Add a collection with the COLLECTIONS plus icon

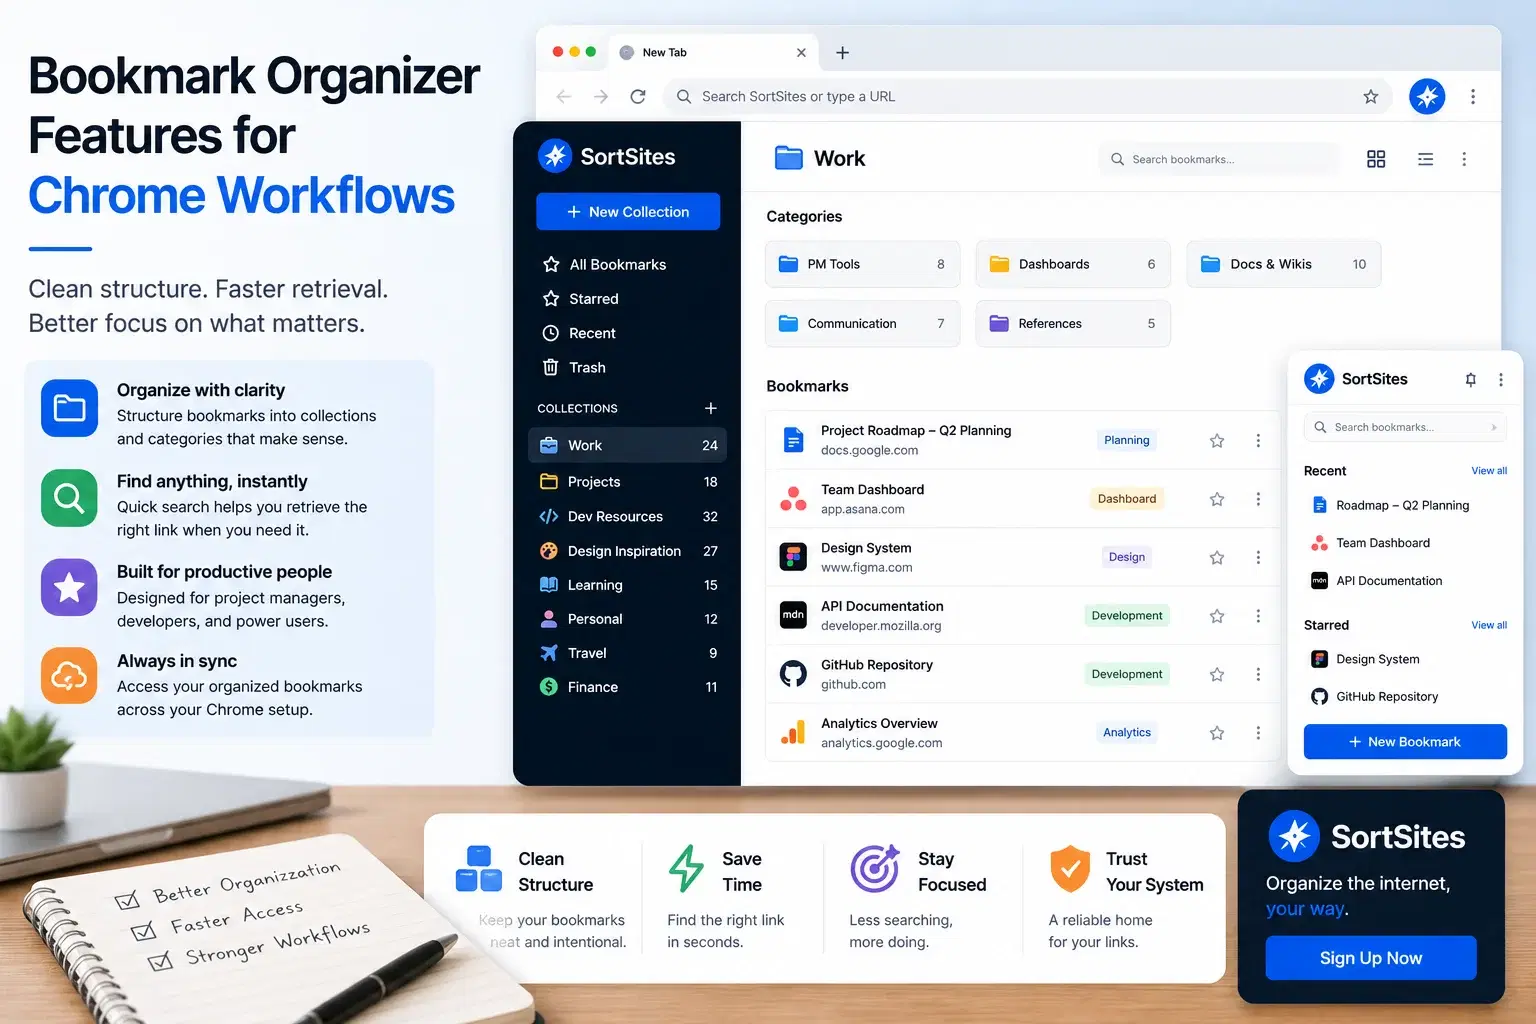(711, 408)
